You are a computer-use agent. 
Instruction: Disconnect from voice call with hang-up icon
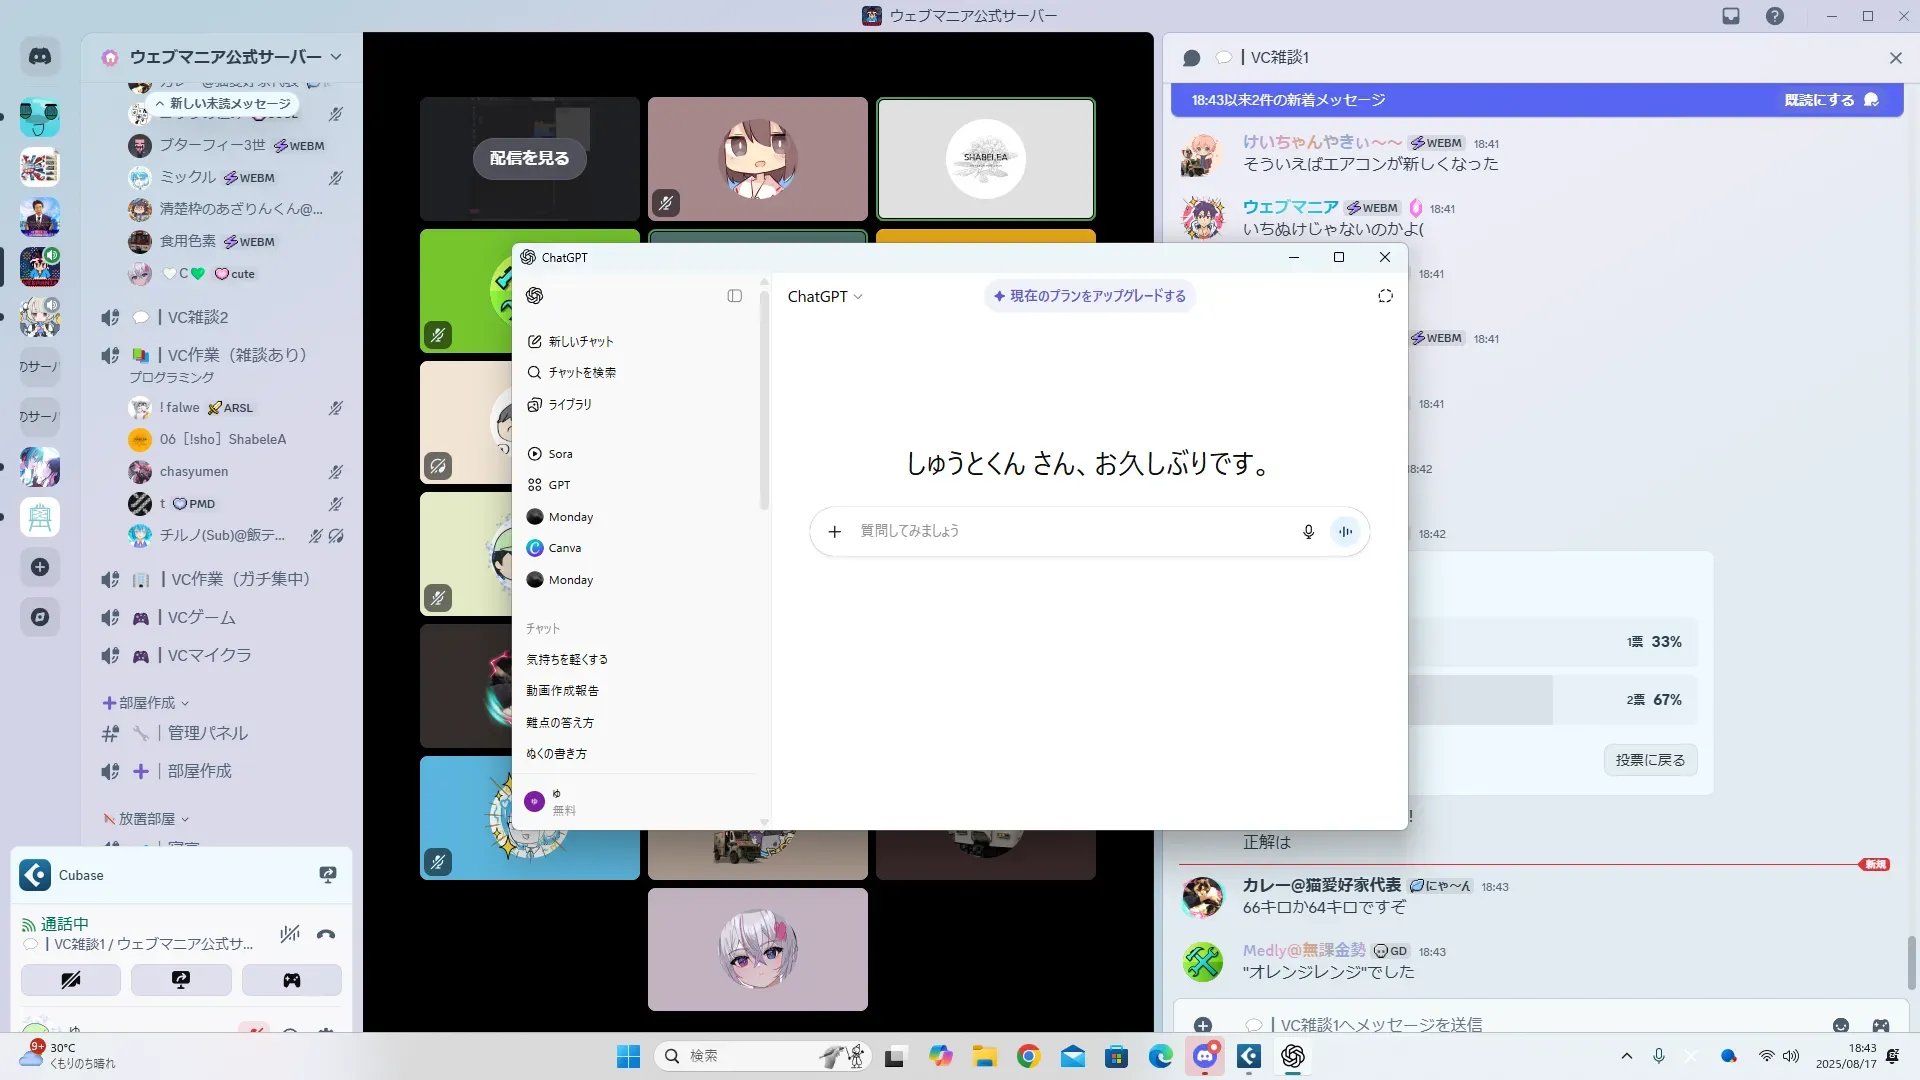coord(326,934)
